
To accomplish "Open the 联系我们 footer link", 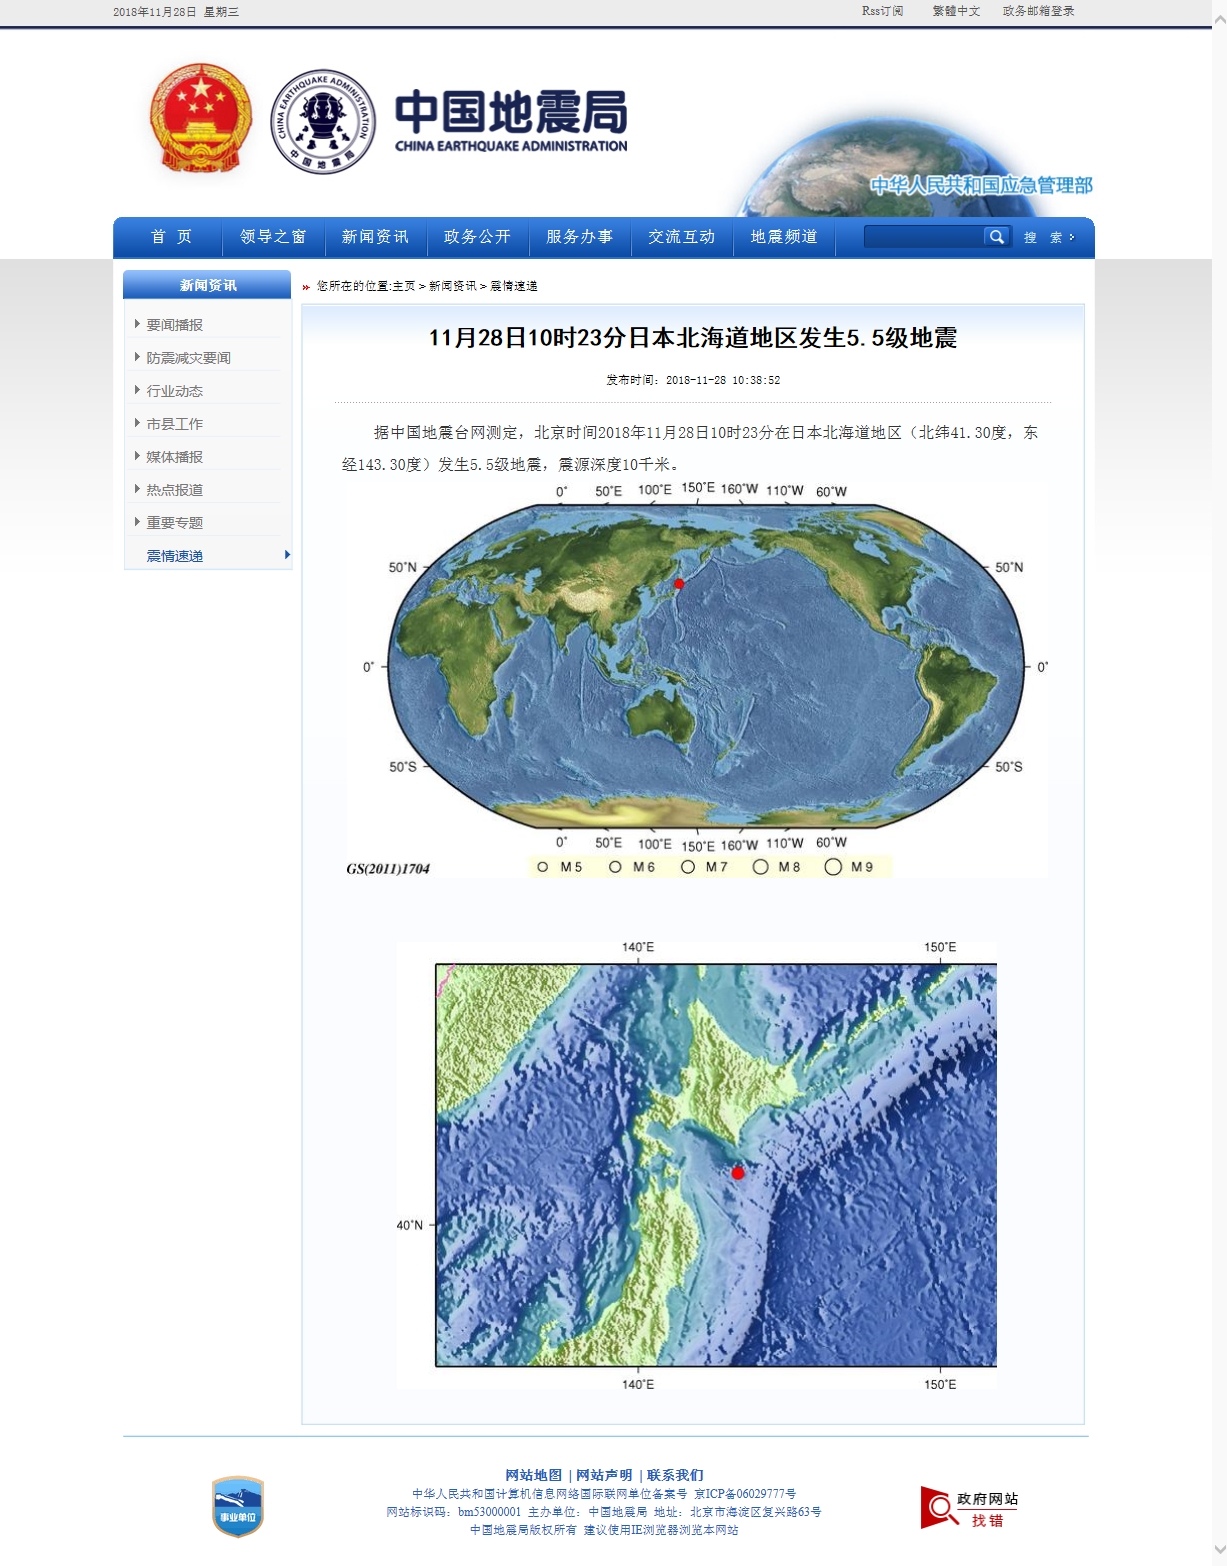I will pos(675,1475).
